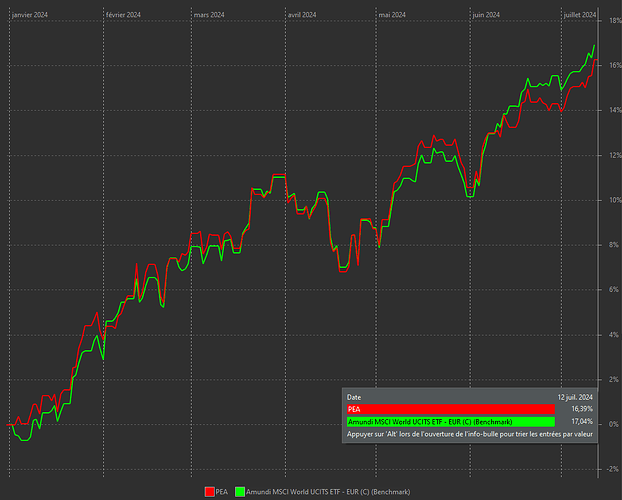Viewport: 622px width, 500px height.
Task: Click the juin 2024 axis label
Action: pyautogui.click(x=486, y=15)
